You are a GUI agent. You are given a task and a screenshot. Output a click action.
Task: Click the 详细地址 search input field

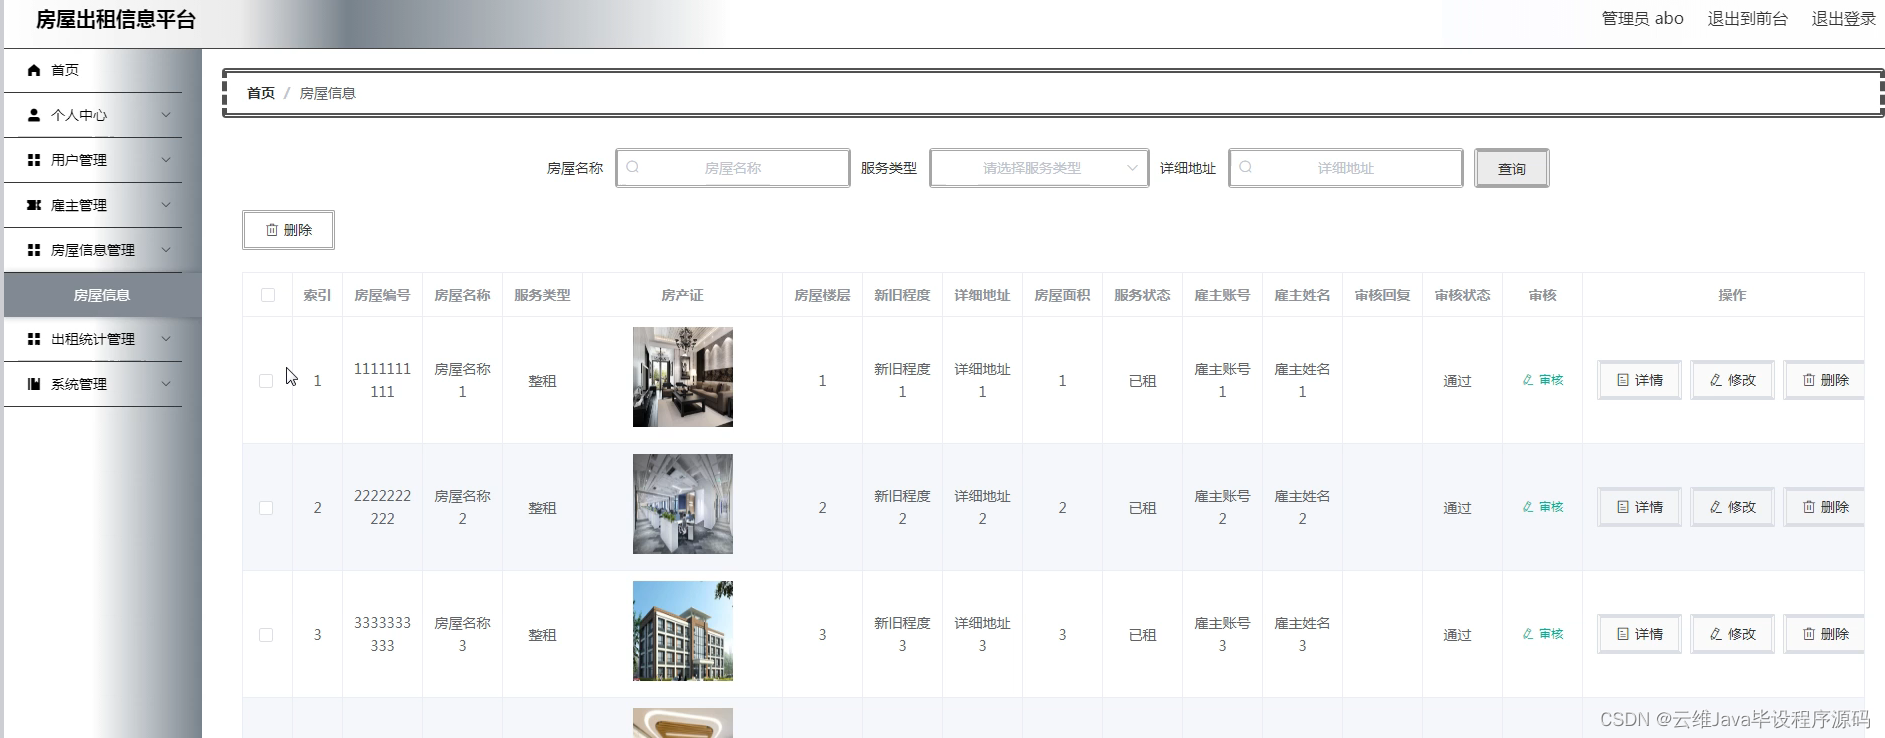point(1346,168)
